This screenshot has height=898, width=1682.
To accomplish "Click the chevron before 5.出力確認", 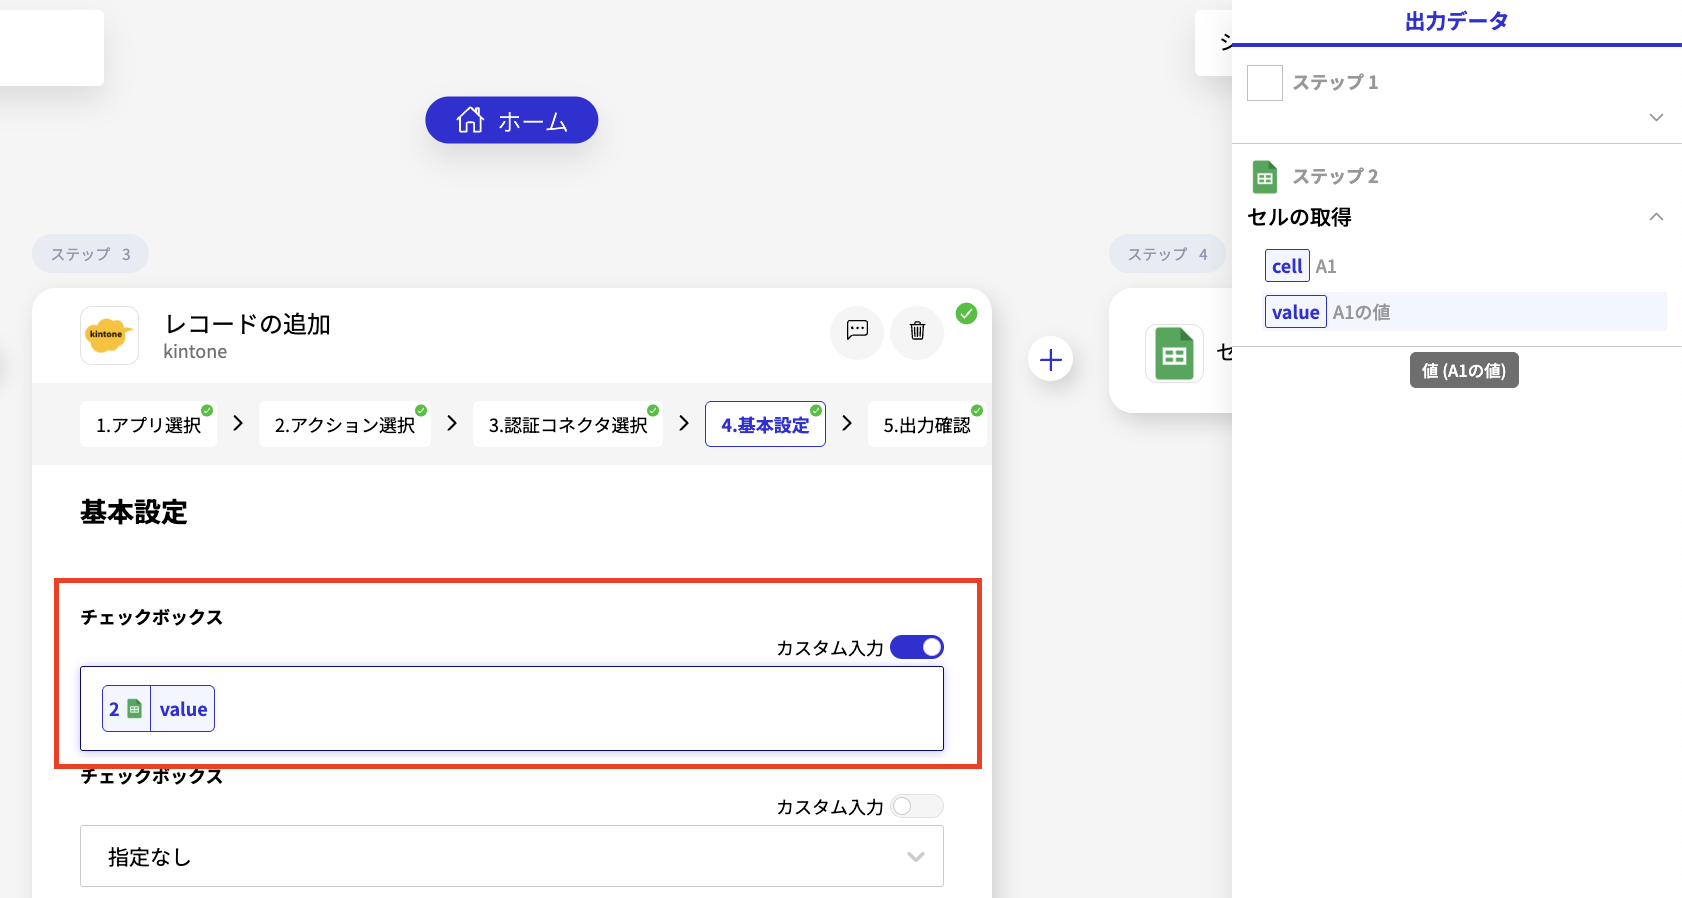I will [847, 423].
